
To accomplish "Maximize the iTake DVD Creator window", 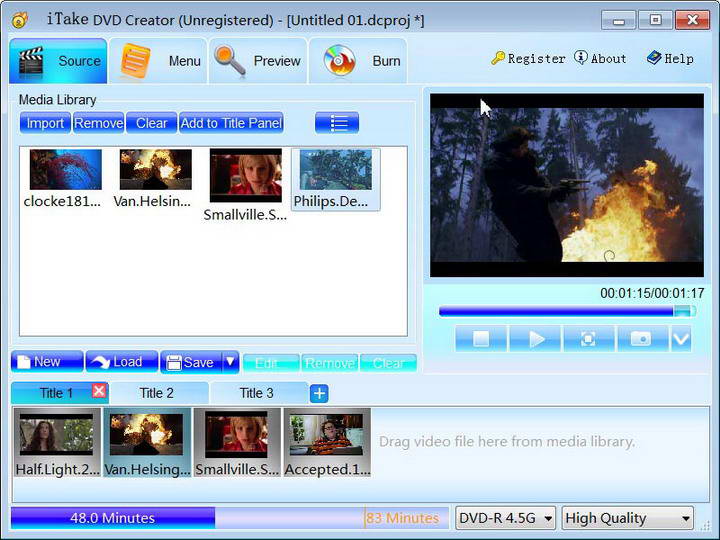I will pos(655,20).
